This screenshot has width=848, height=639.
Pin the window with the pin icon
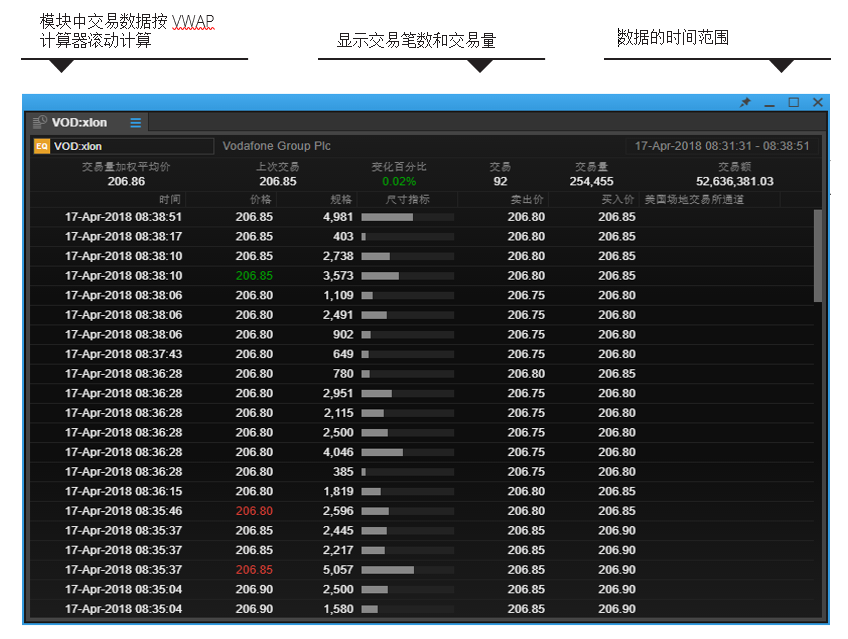(x=745, y=102)
